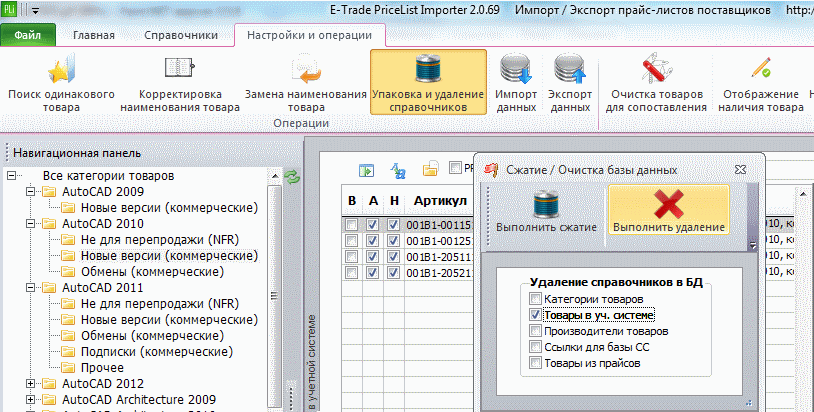
Task: Expand the AutoCAD Architecture 2009 node
Action: [x=31, y=400]
